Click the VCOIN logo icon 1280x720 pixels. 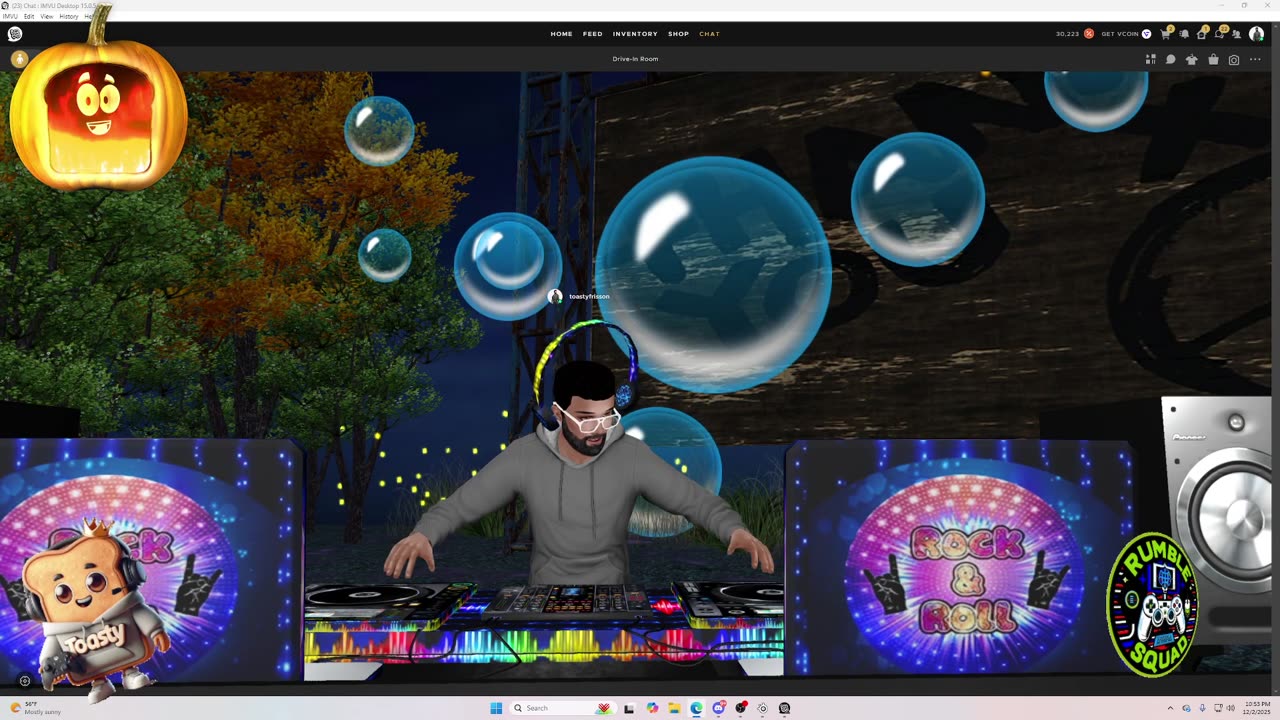1146,34
